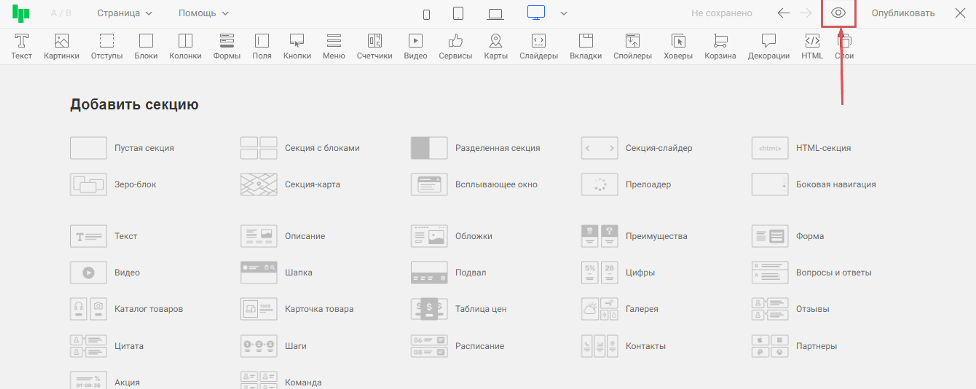Image resolution: width=976 pixels, height=389 pixels.
Task: Choose Карточка товара template
Action: 298,309
